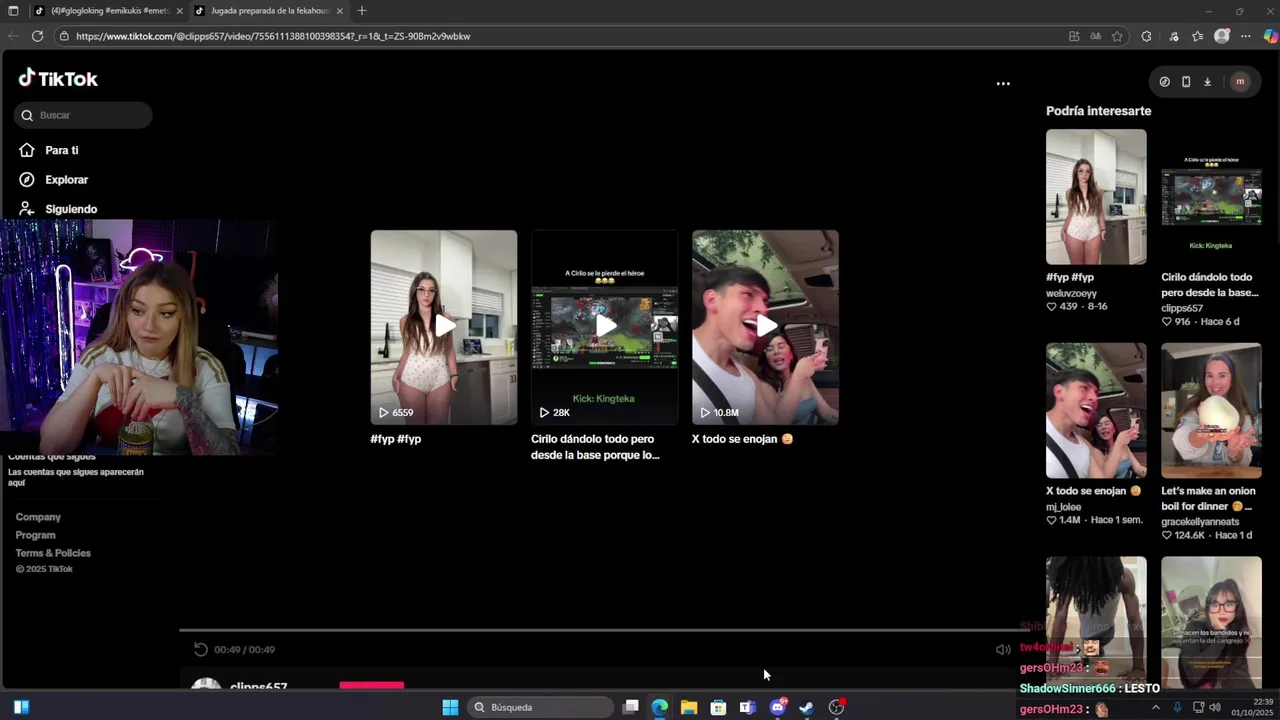Open the weluvzoeyy username
Screen dimensions: 1280x720
pyautogui.click(x=1071, y=293)
